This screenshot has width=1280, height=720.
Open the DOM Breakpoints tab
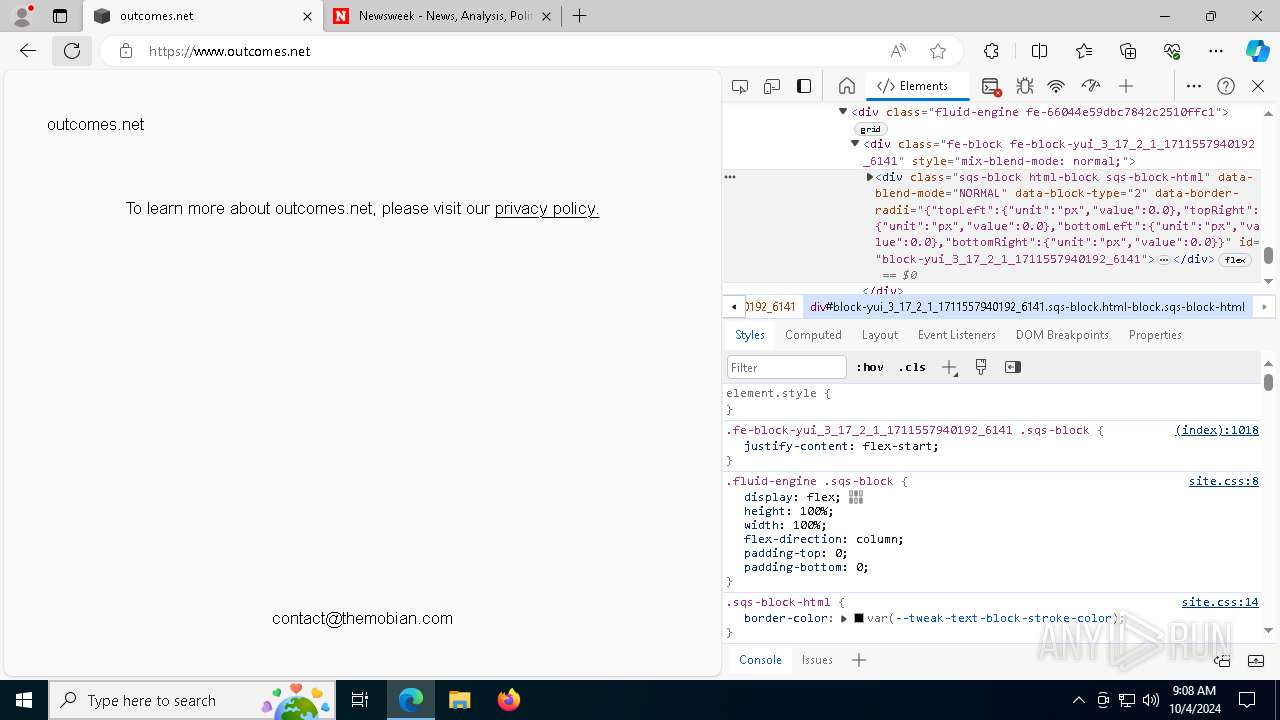pyautogui.click(x=1062, y=335)
